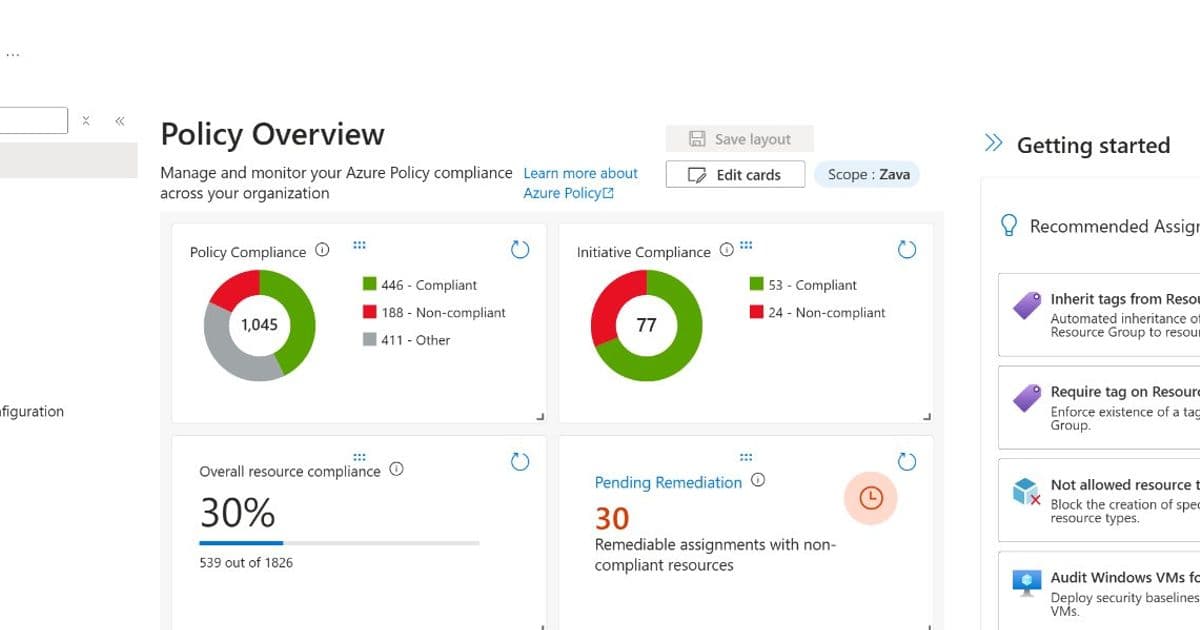Collapse the left sidebar using the chevrons
This screenshot has height=630, width=1200.
(x=119, y=120)
